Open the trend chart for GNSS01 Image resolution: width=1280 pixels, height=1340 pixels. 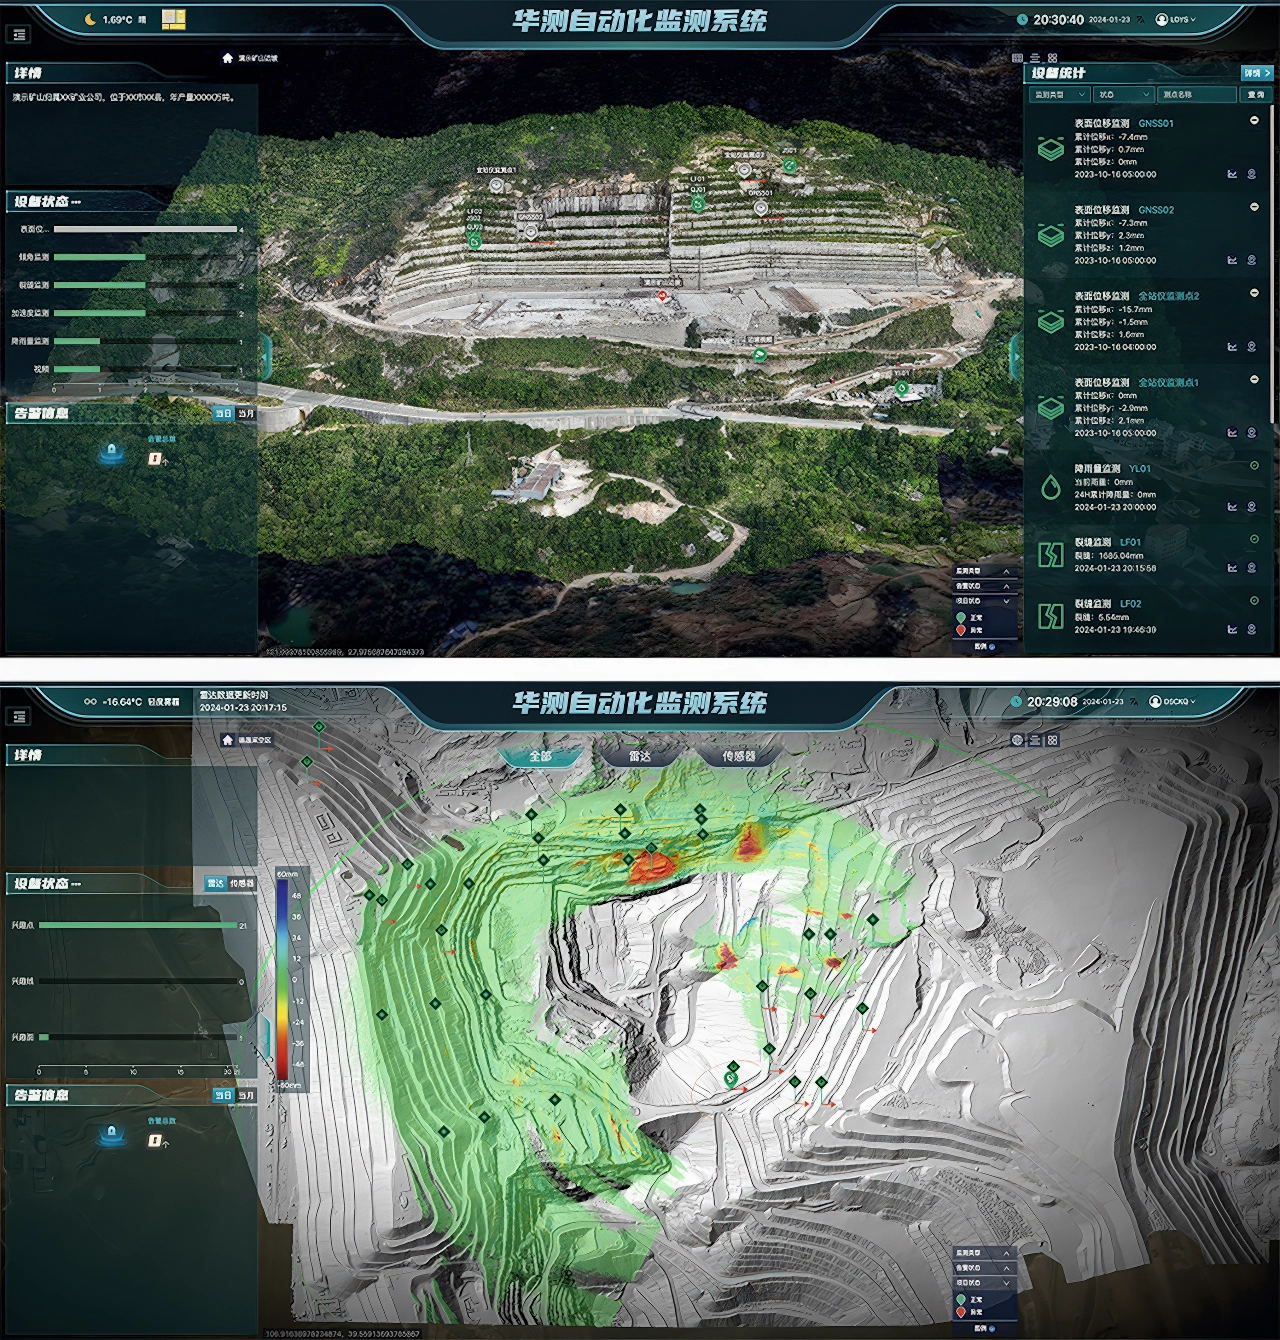click(1232, 174)
